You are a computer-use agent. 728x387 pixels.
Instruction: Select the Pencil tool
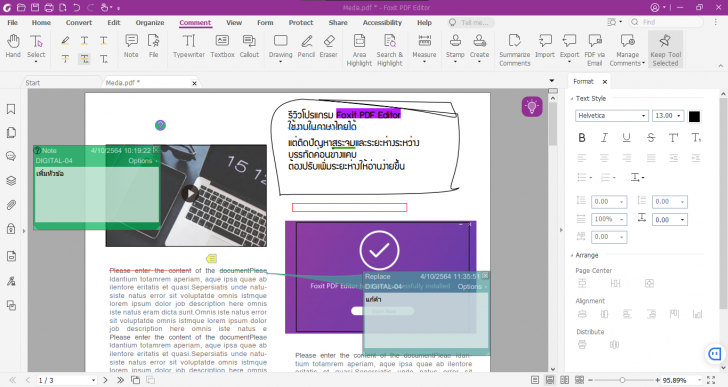pos(306,46)
